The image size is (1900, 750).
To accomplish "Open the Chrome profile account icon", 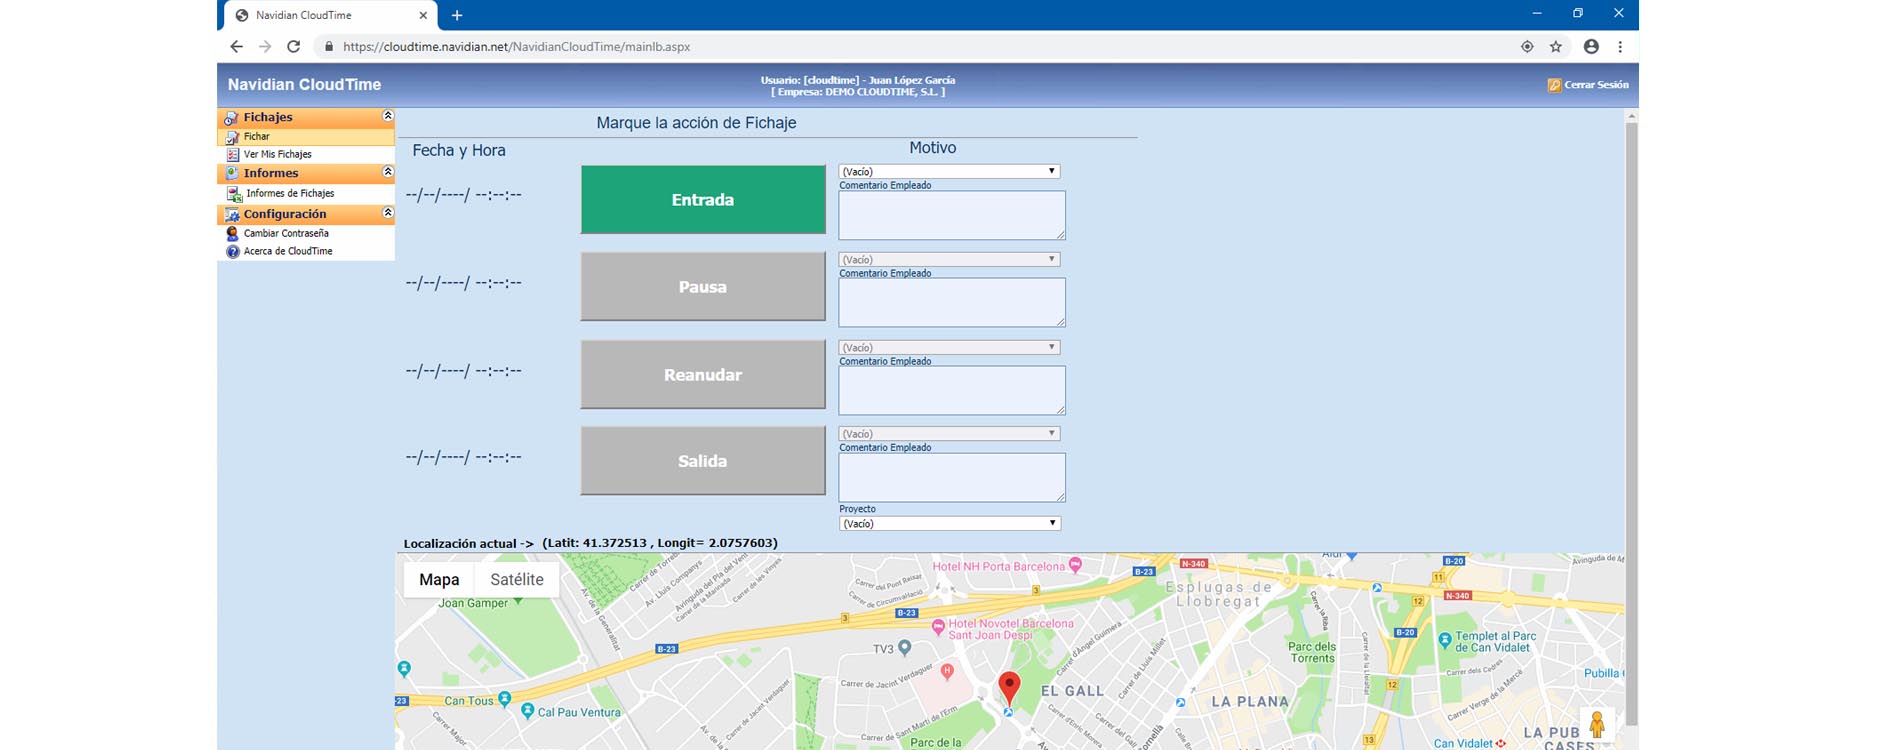I will [1591, 47].
